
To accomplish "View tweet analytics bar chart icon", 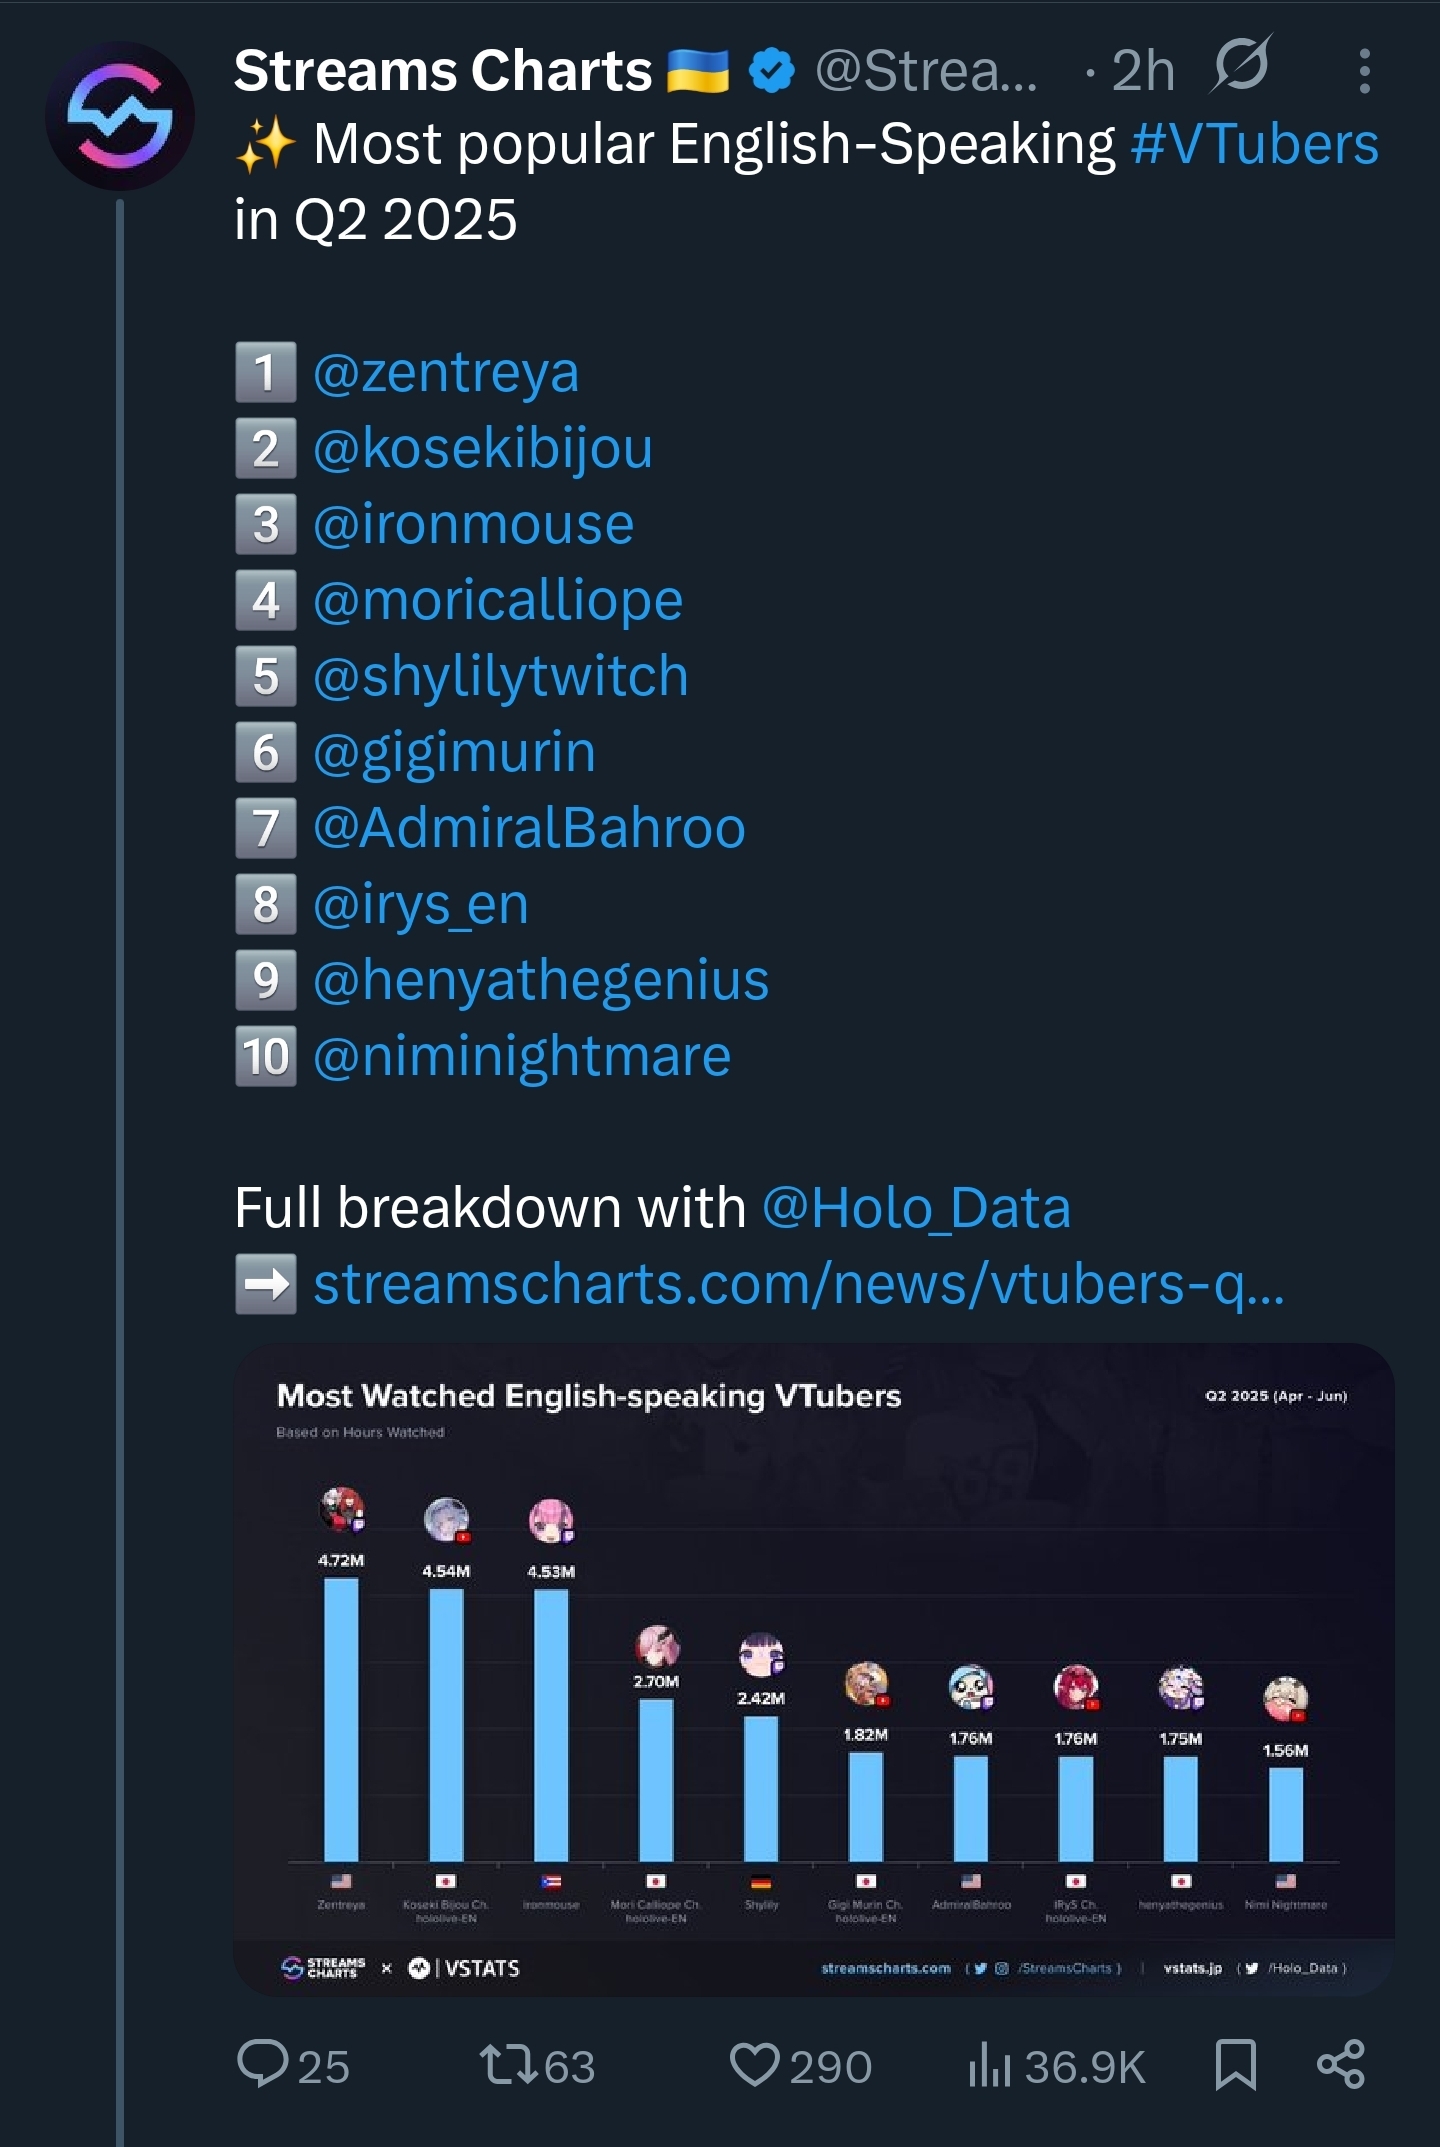I will 990,2065.
